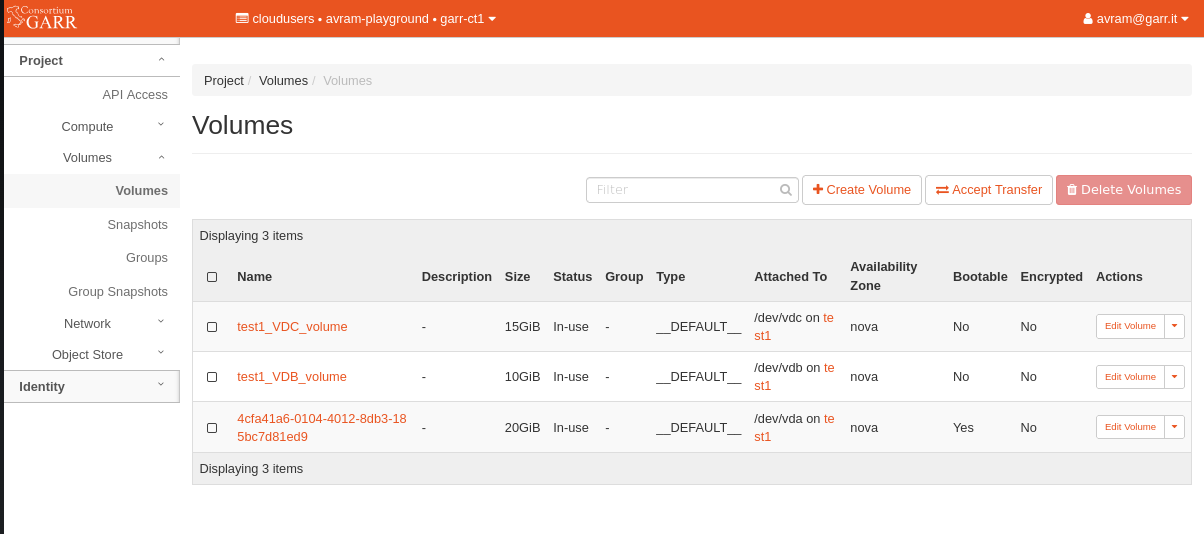
Task: Expand the Identity sidebar section
Action: pos(92,386)
